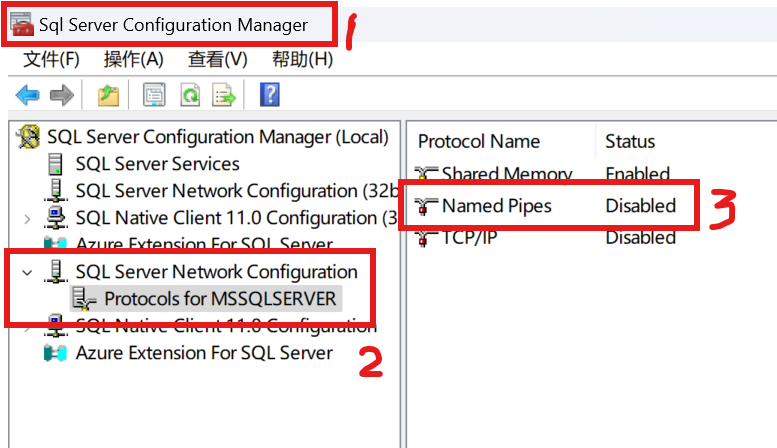Click the title bar application icon
This screenshot has height=448, width=777.
[x=22, y=24]
